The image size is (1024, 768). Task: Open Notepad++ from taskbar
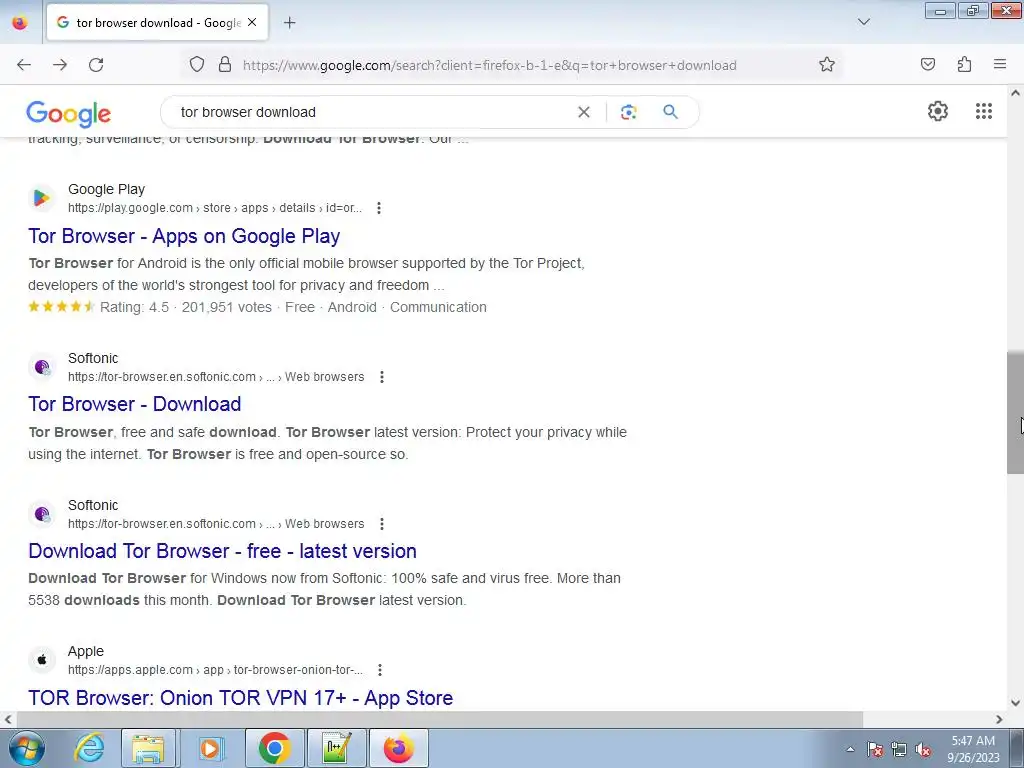(x=336, y=748)
